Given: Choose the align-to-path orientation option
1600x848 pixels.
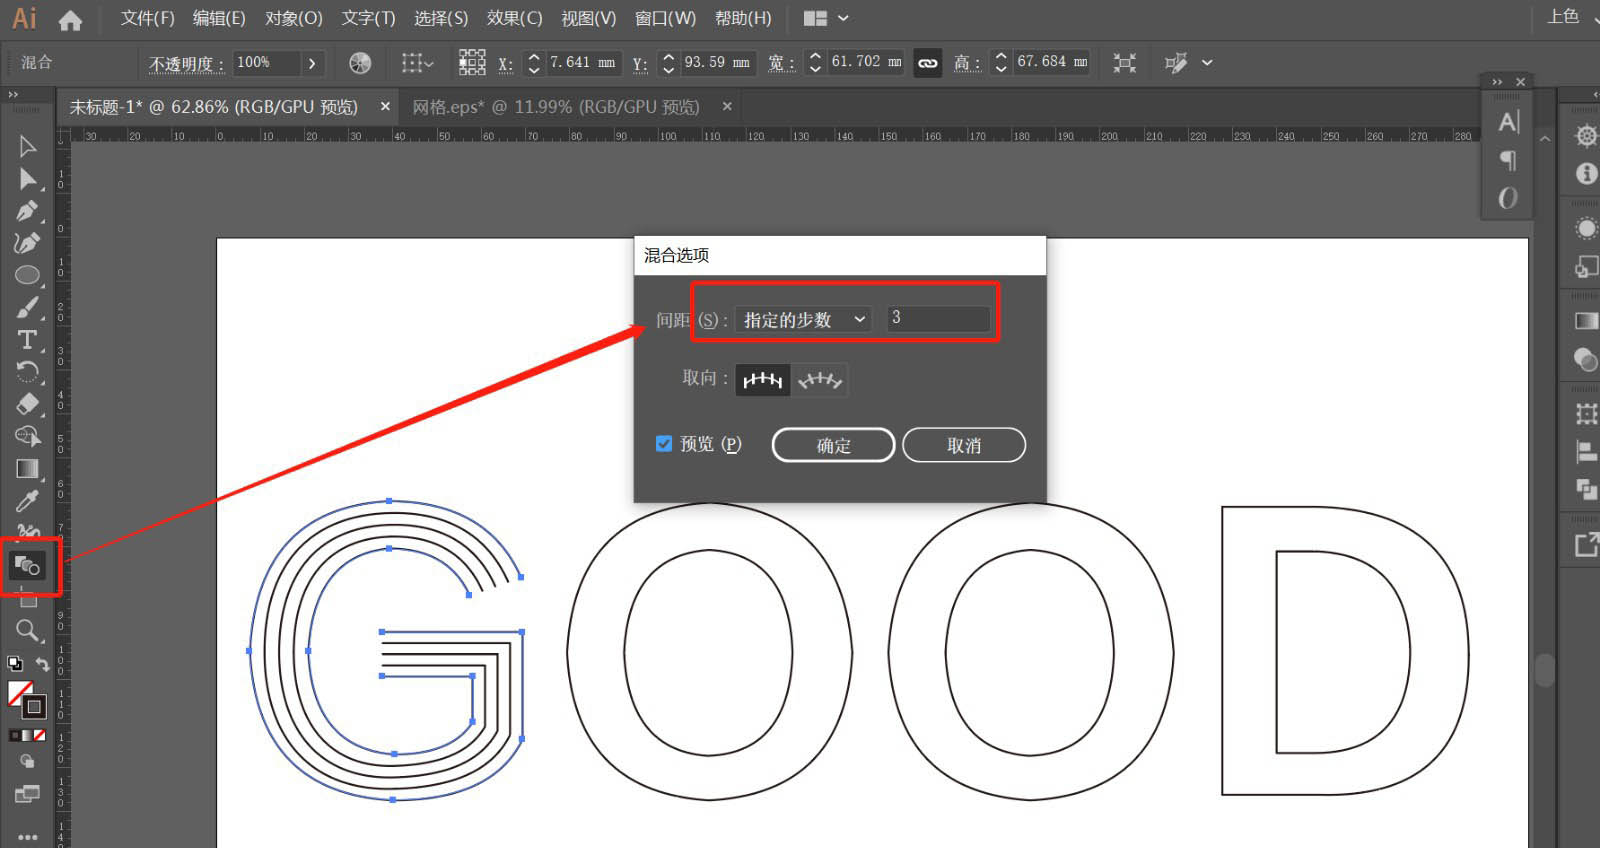Looking at the screenshot, I should point(820,380).
